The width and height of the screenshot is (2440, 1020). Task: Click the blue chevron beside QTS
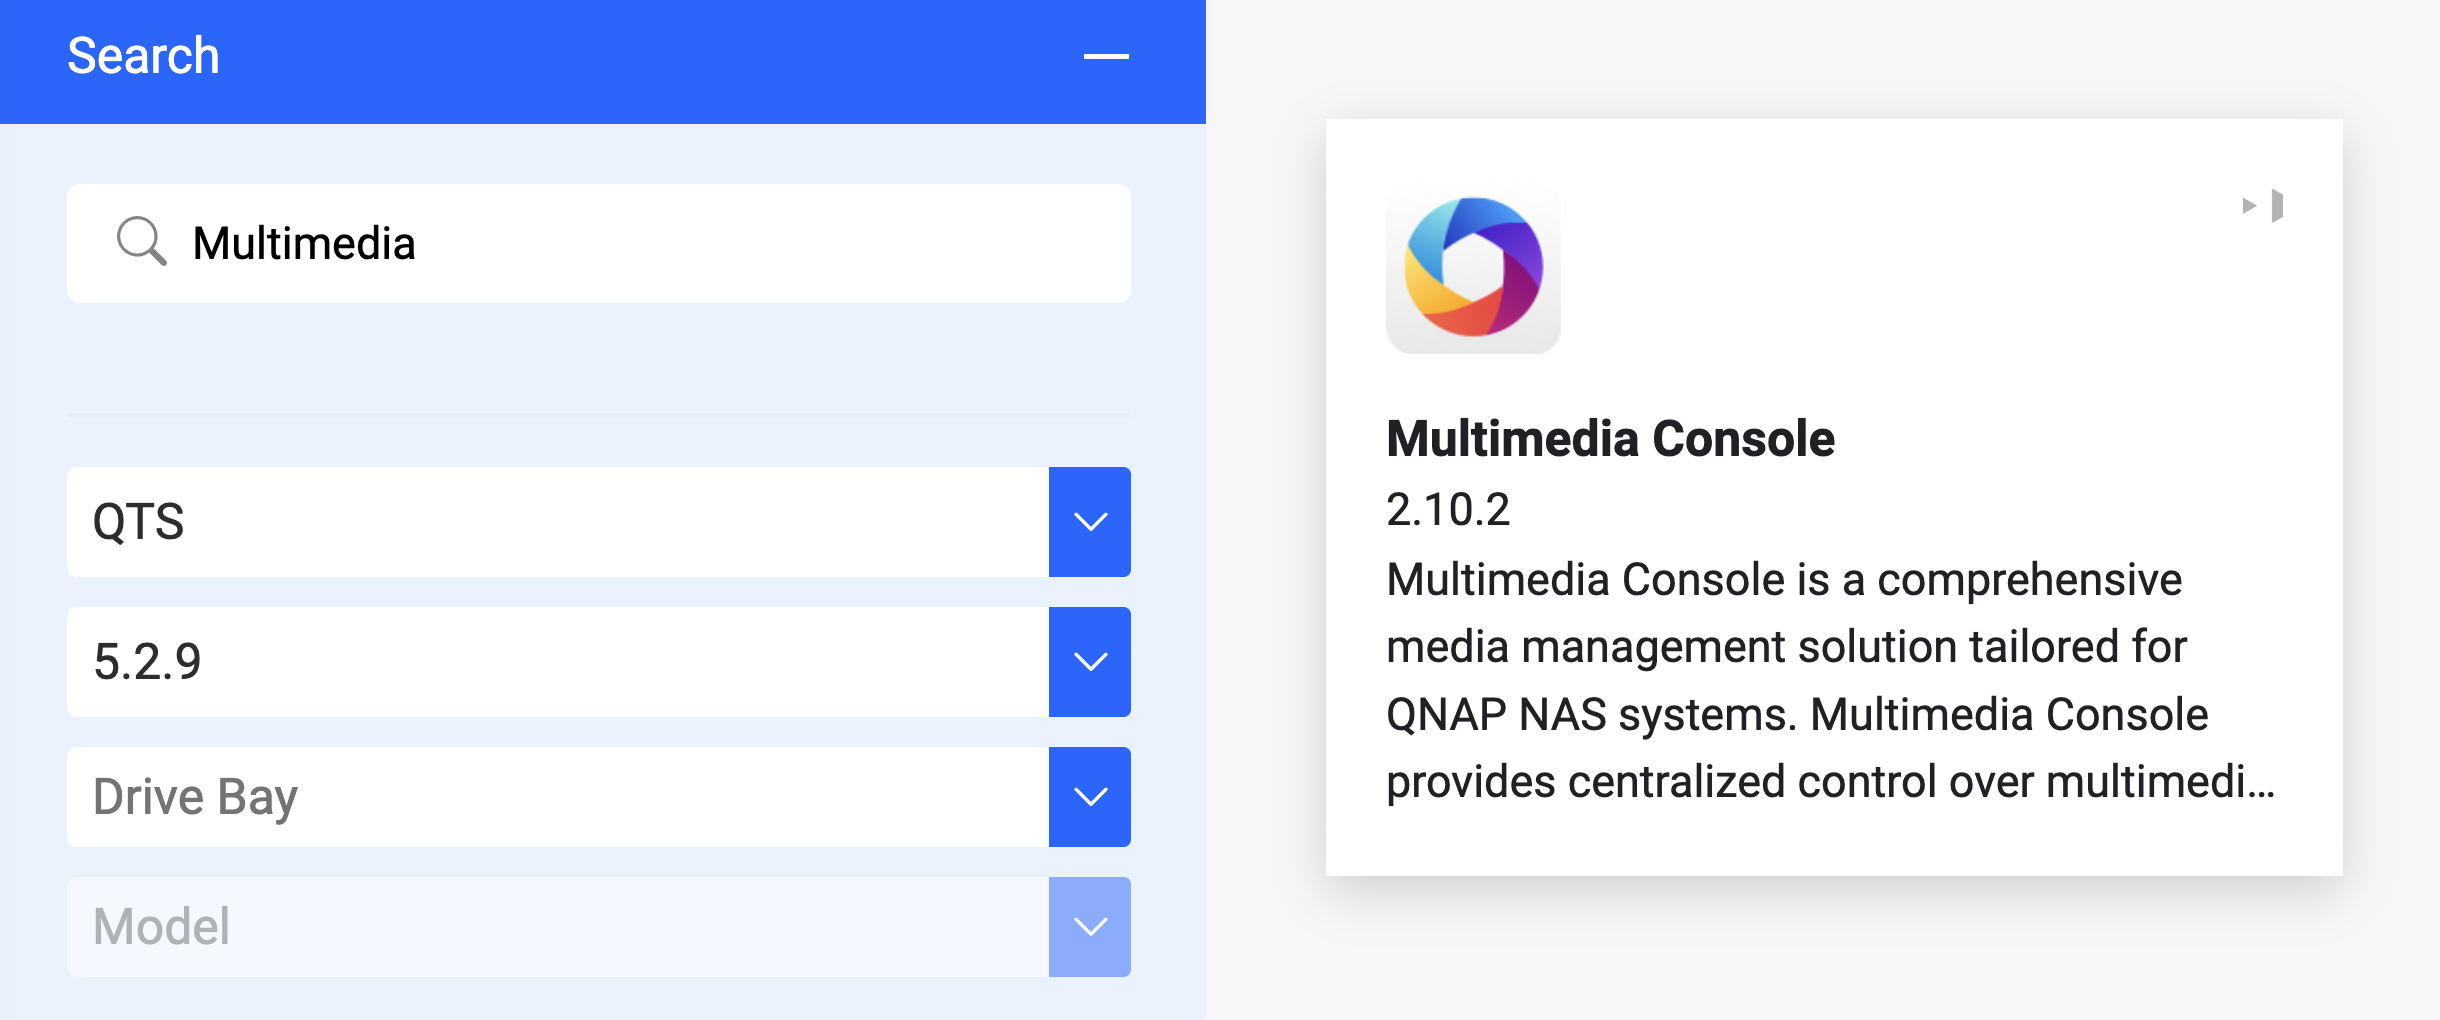pyautogui.click(x=1089, y=521)
